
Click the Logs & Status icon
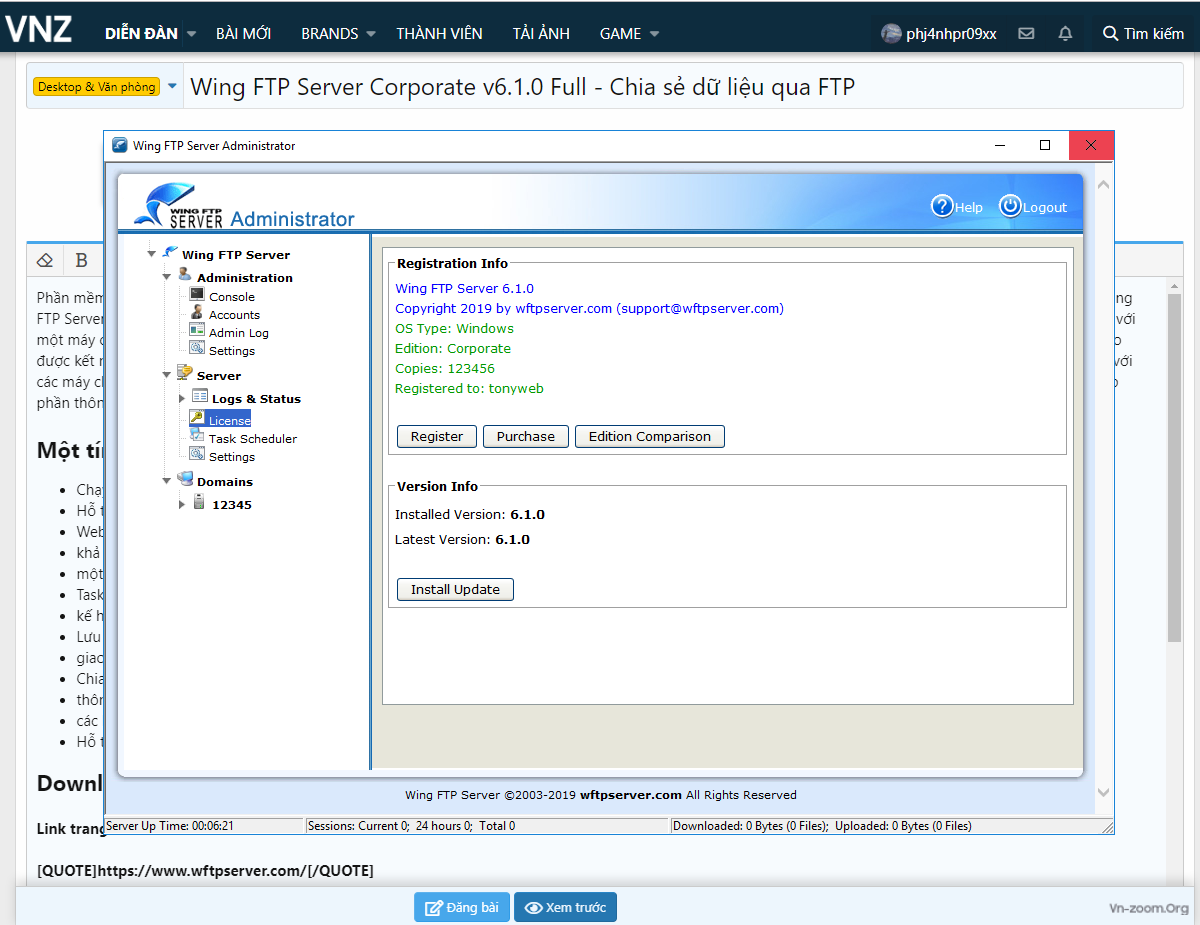point(200,397)
